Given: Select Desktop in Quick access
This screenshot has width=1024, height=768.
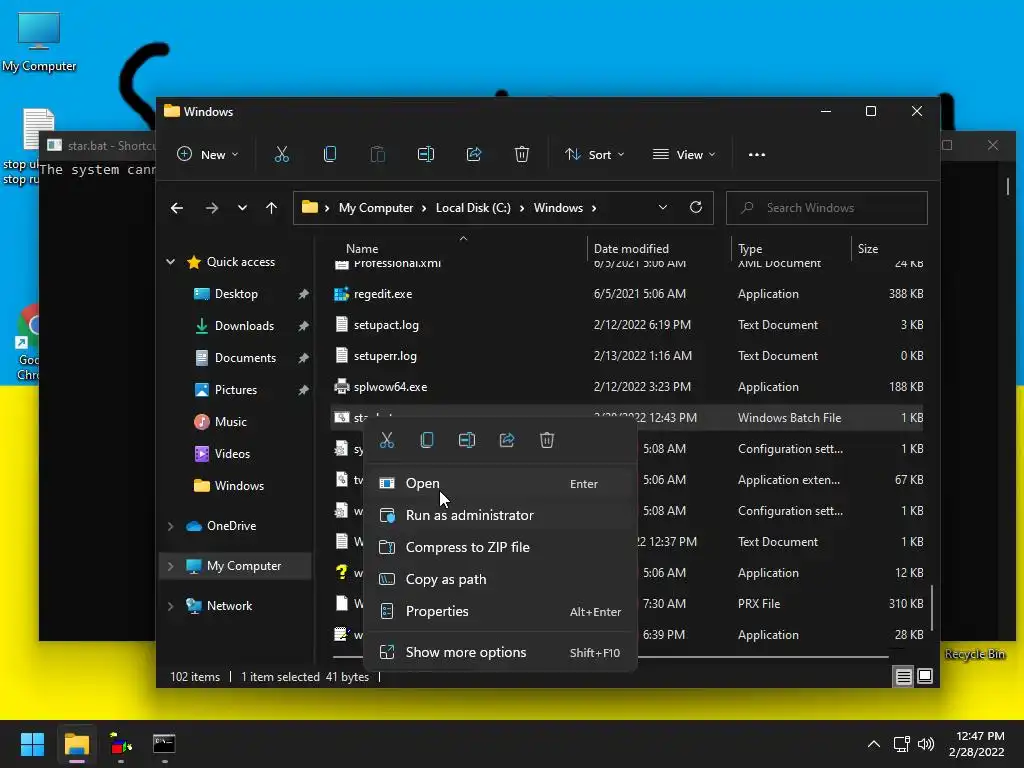Looking at the screenshot, I should pyautogui.click(x=236, y=294).
